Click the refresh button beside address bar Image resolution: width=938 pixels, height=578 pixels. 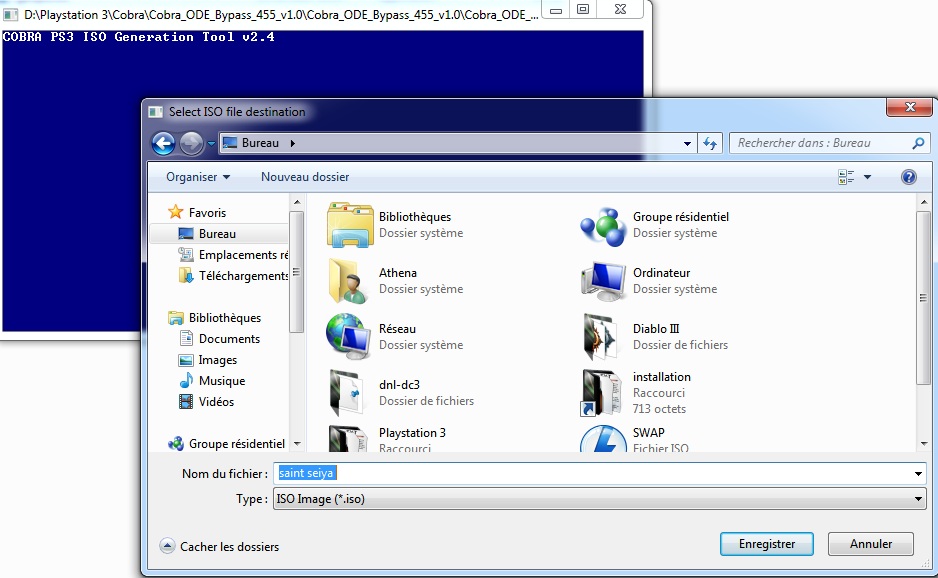click(x=710, y=143)
